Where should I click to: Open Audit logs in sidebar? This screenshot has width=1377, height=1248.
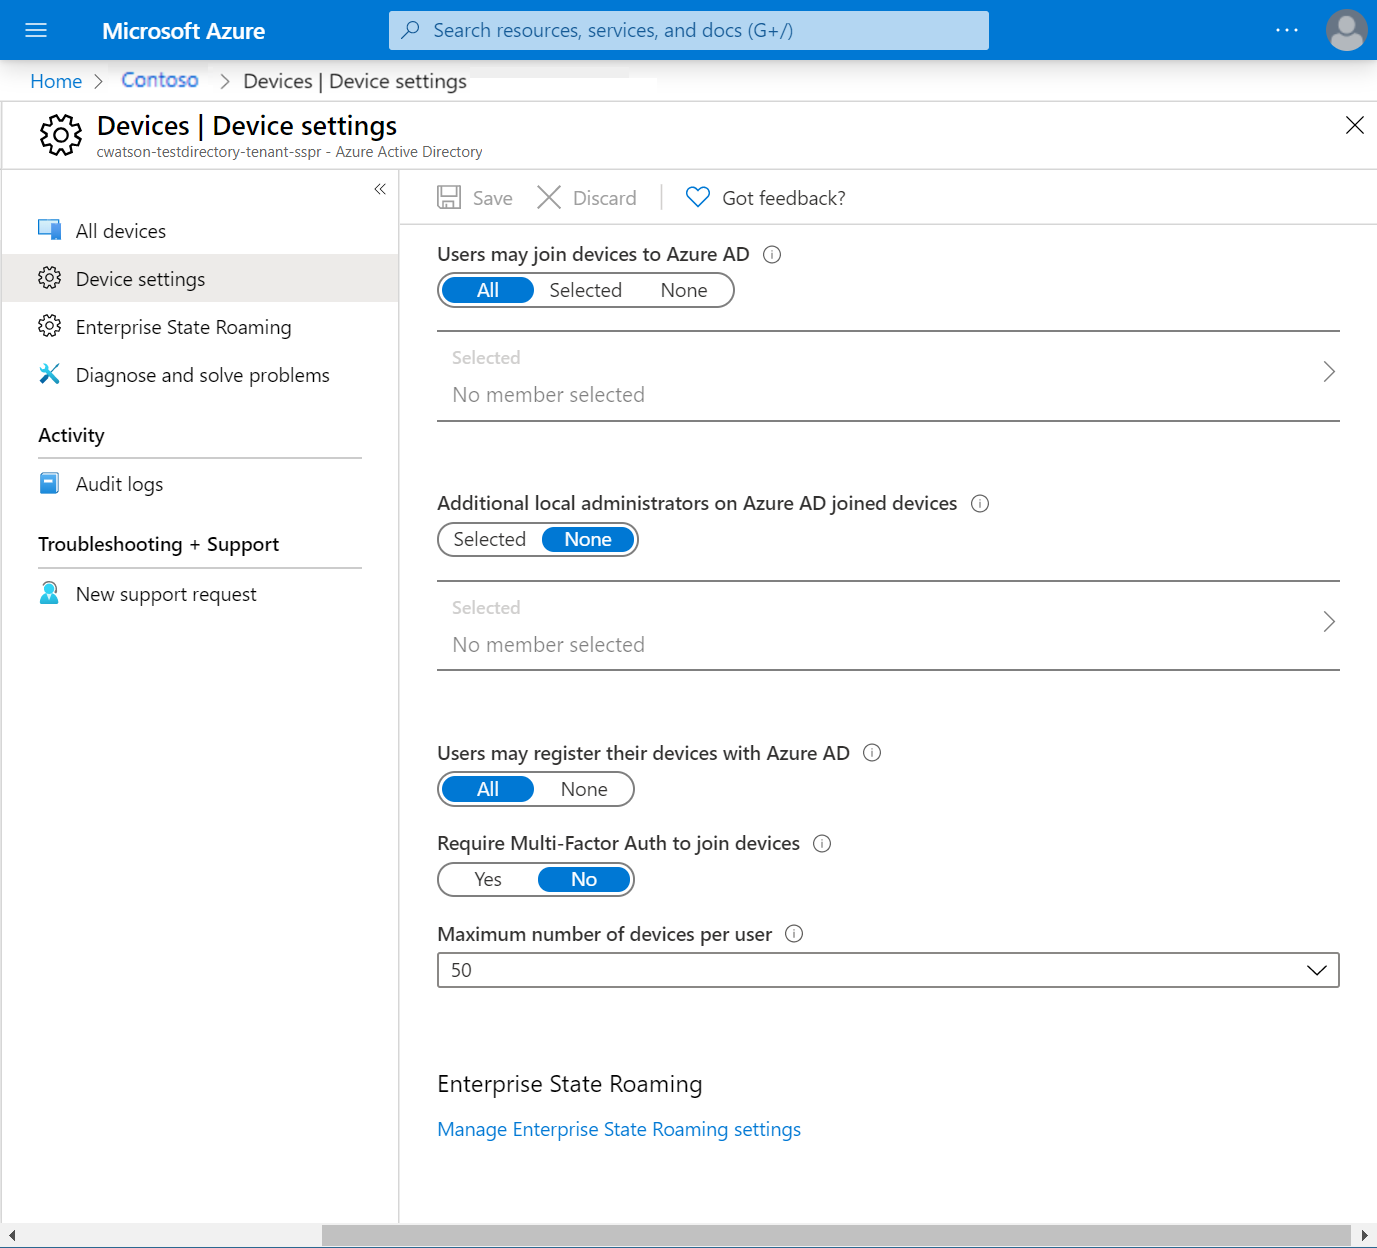[x=200, y=483]
